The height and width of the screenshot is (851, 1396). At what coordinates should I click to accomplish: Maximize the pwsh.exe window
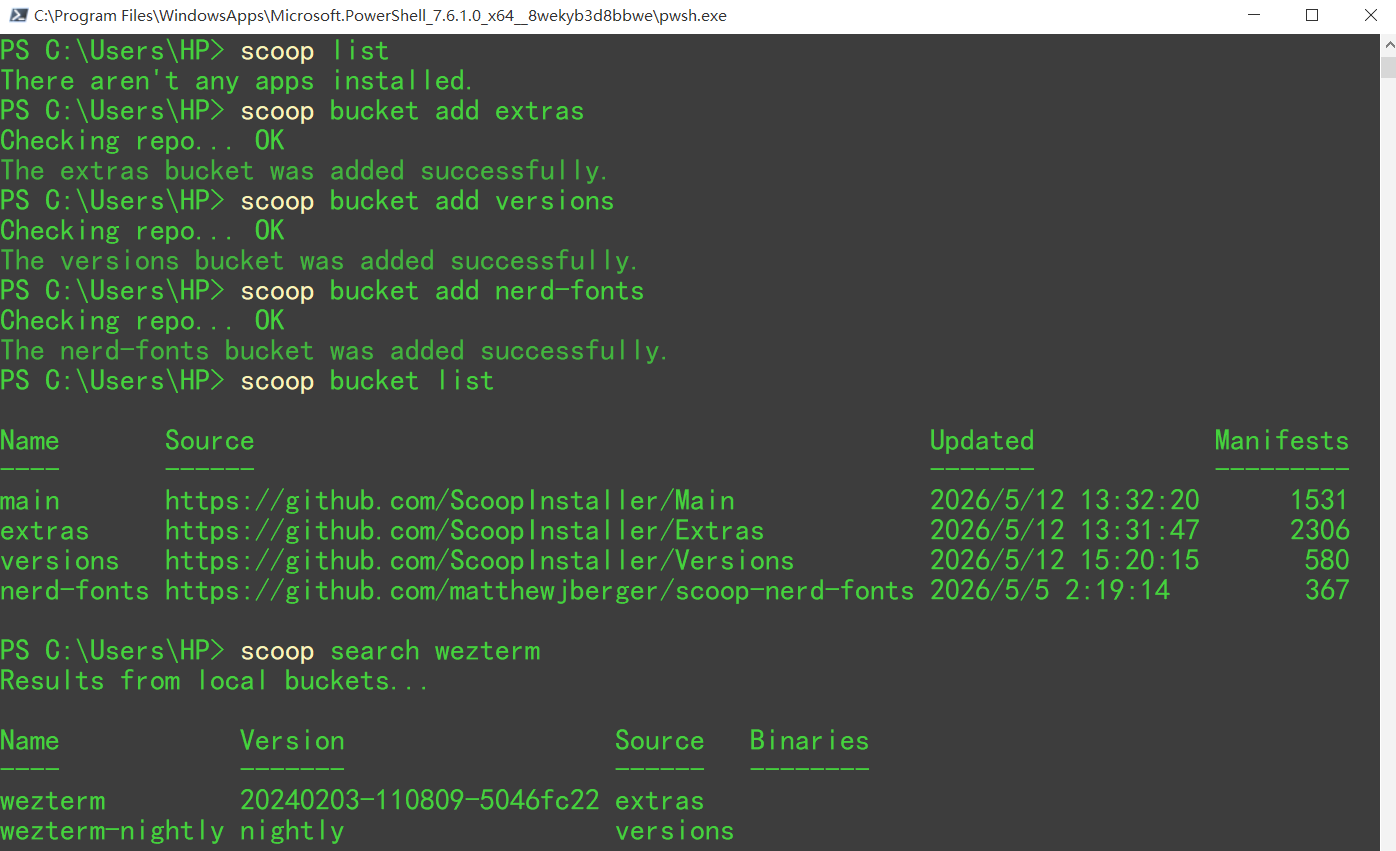point(1312,16)
